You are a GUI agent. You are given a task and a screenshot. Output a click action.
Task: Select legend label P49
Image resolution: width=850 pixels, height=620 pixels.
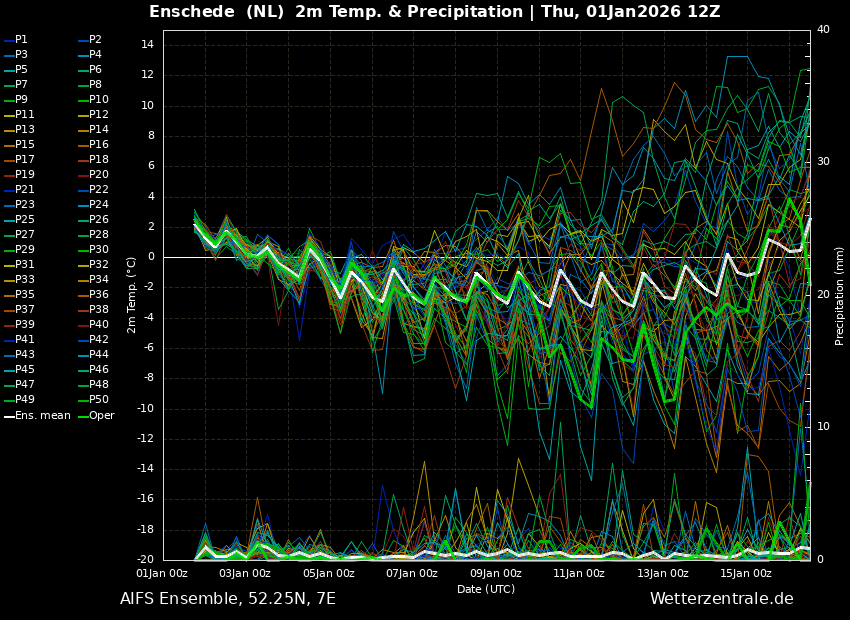pos(25,399)
